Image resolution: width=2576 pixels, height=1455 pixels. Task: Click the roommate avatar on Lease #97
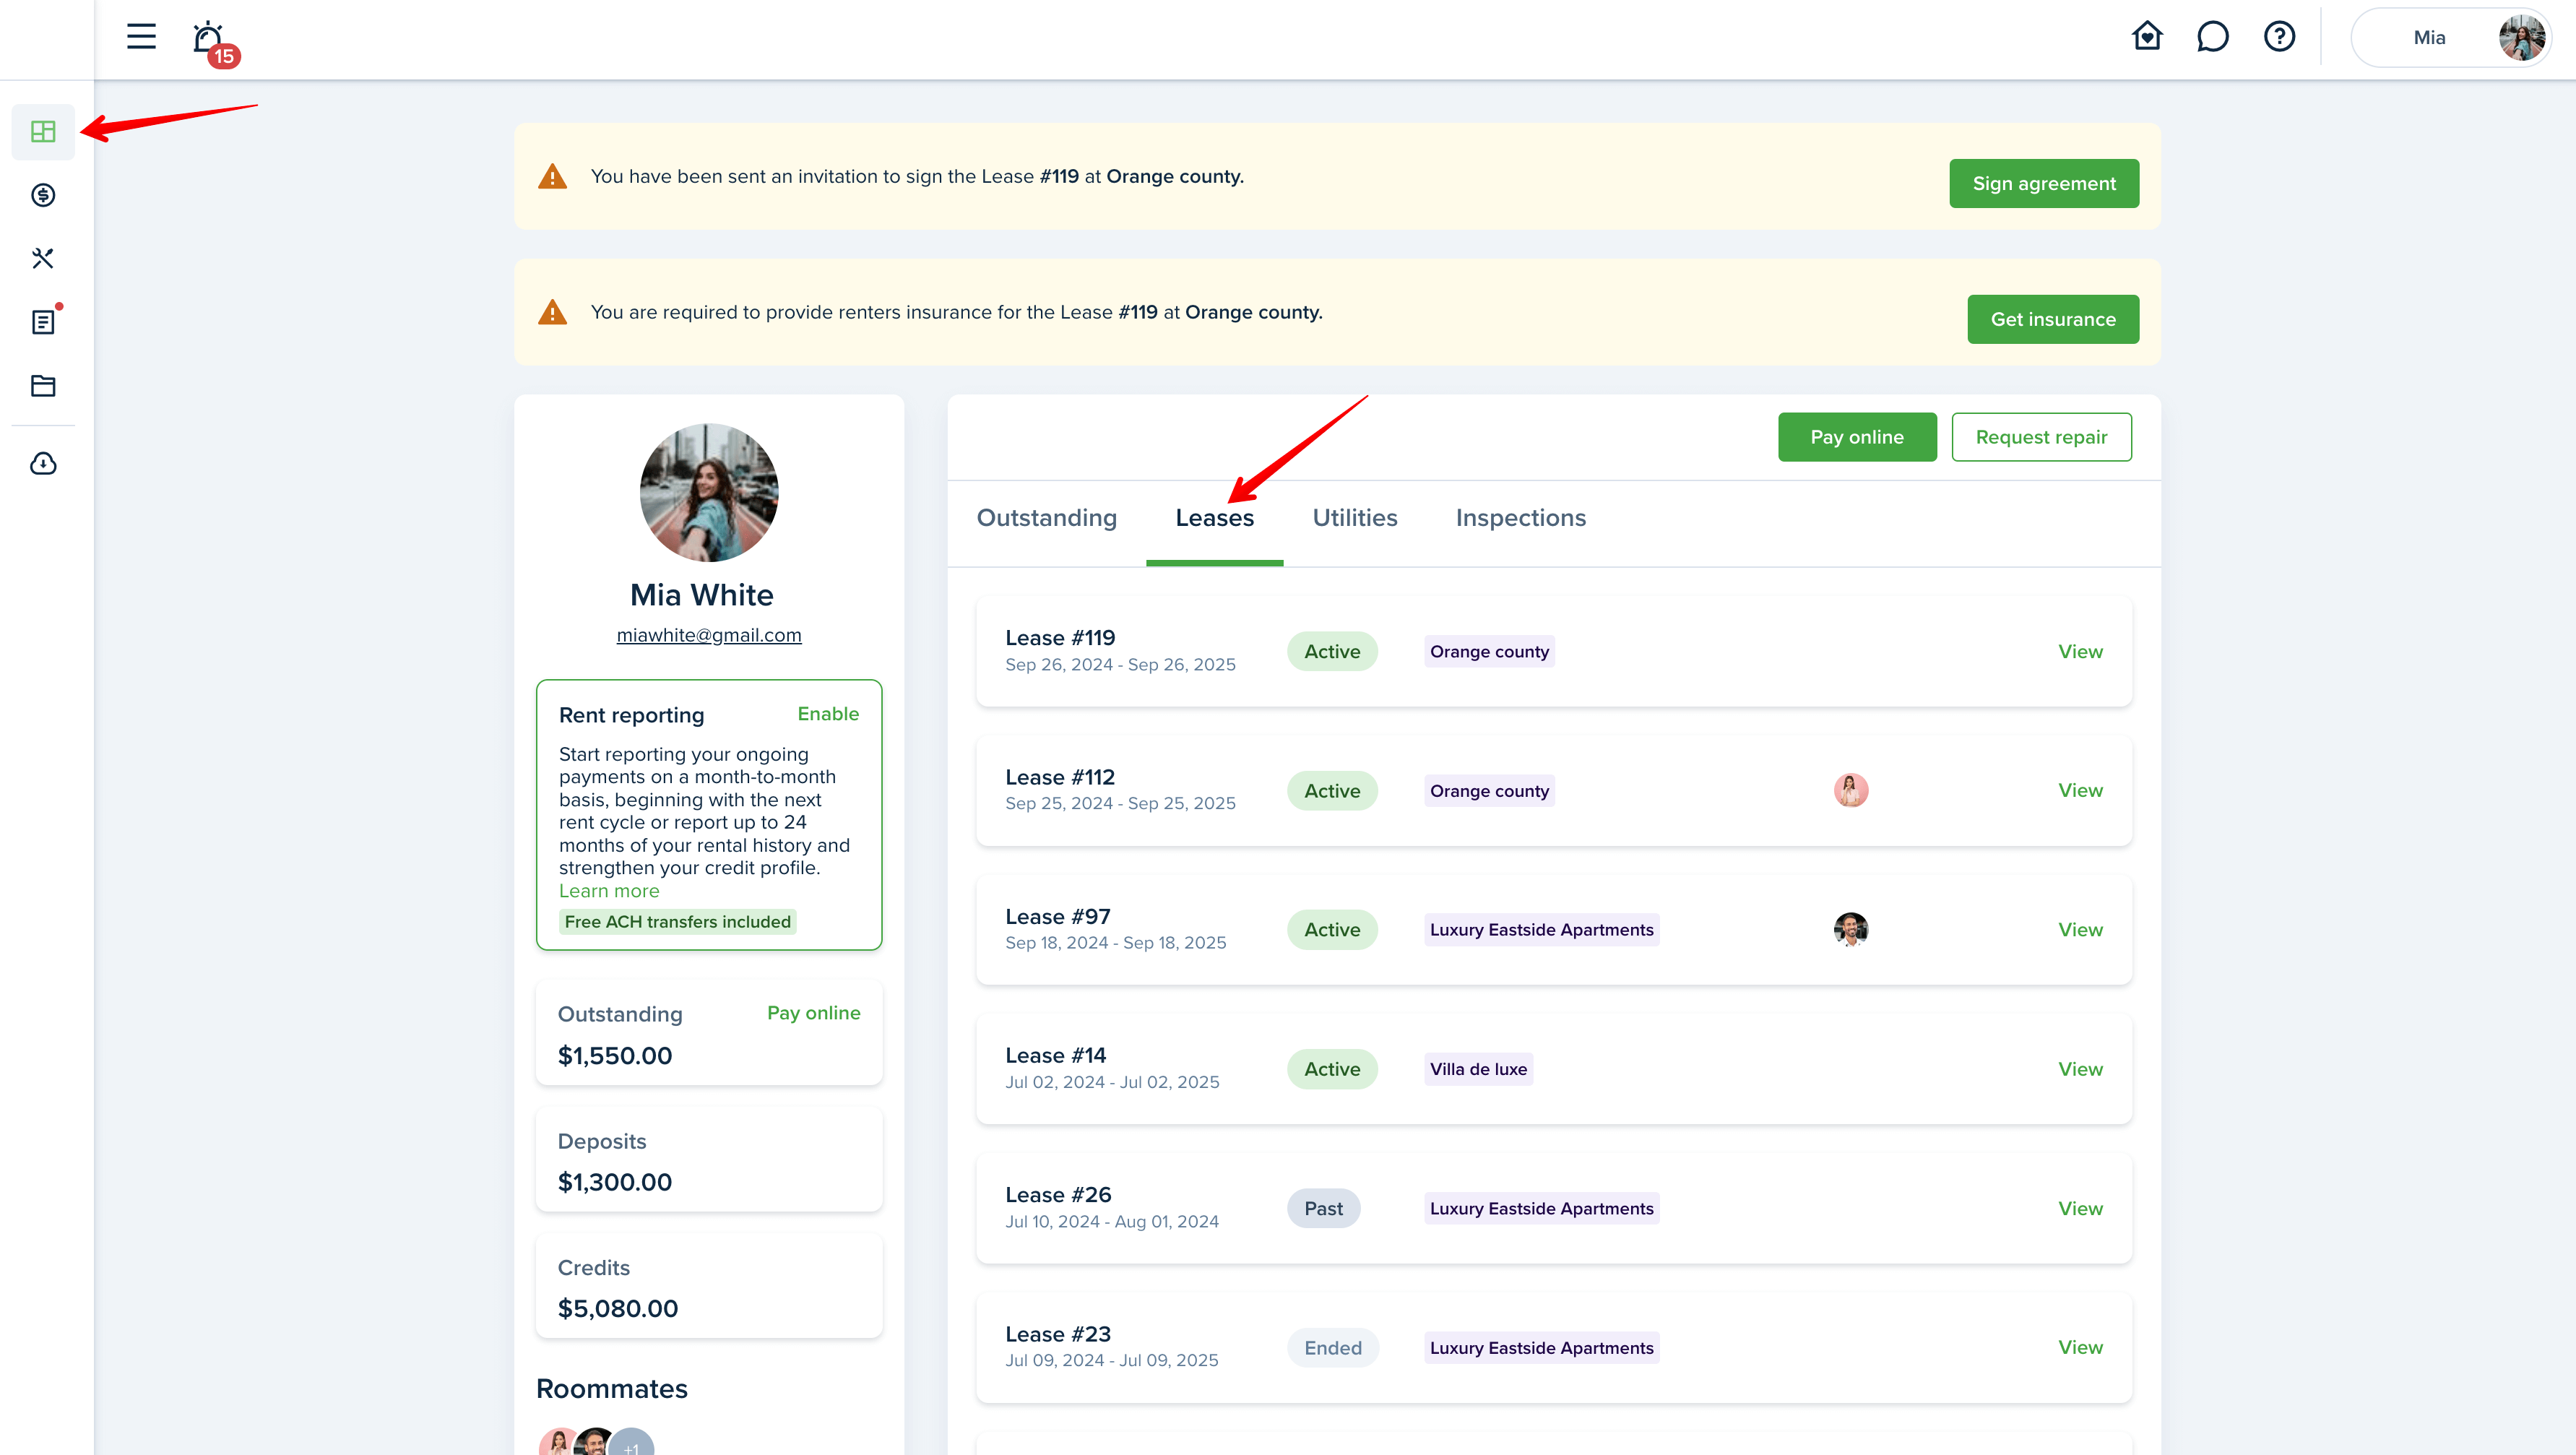[x=1851, y=930]
